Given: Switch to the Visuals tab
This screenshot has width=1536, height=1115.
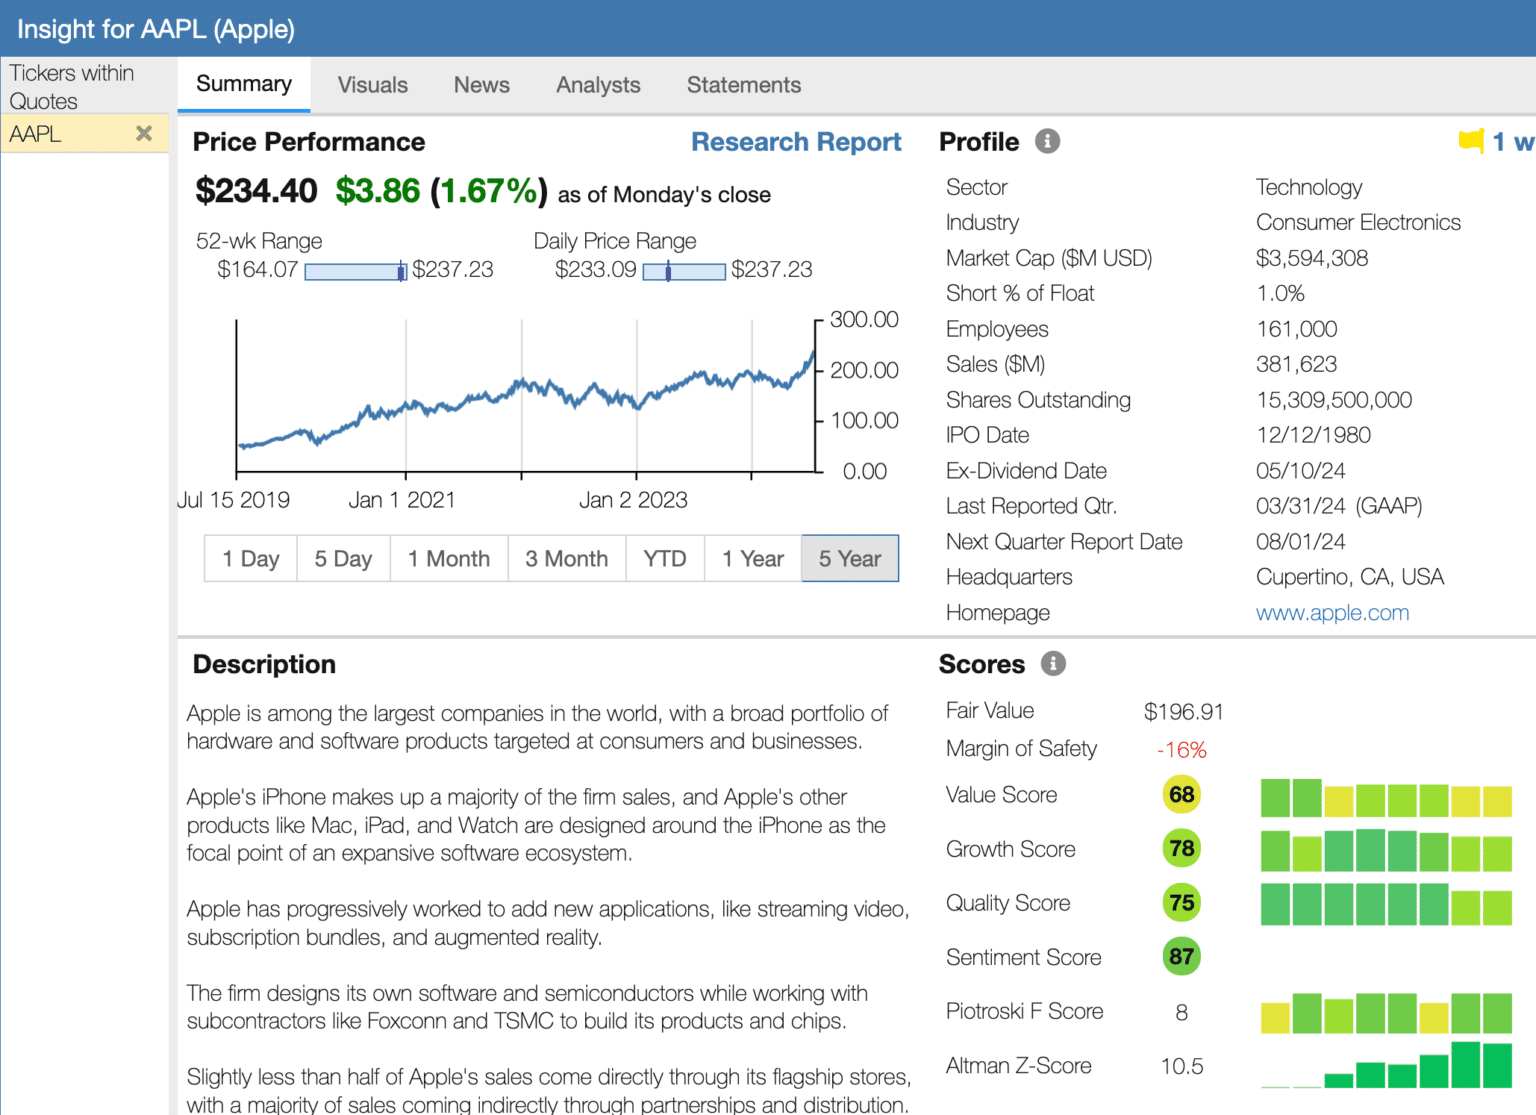Looking at the screenshot, I should coord(373,85).
